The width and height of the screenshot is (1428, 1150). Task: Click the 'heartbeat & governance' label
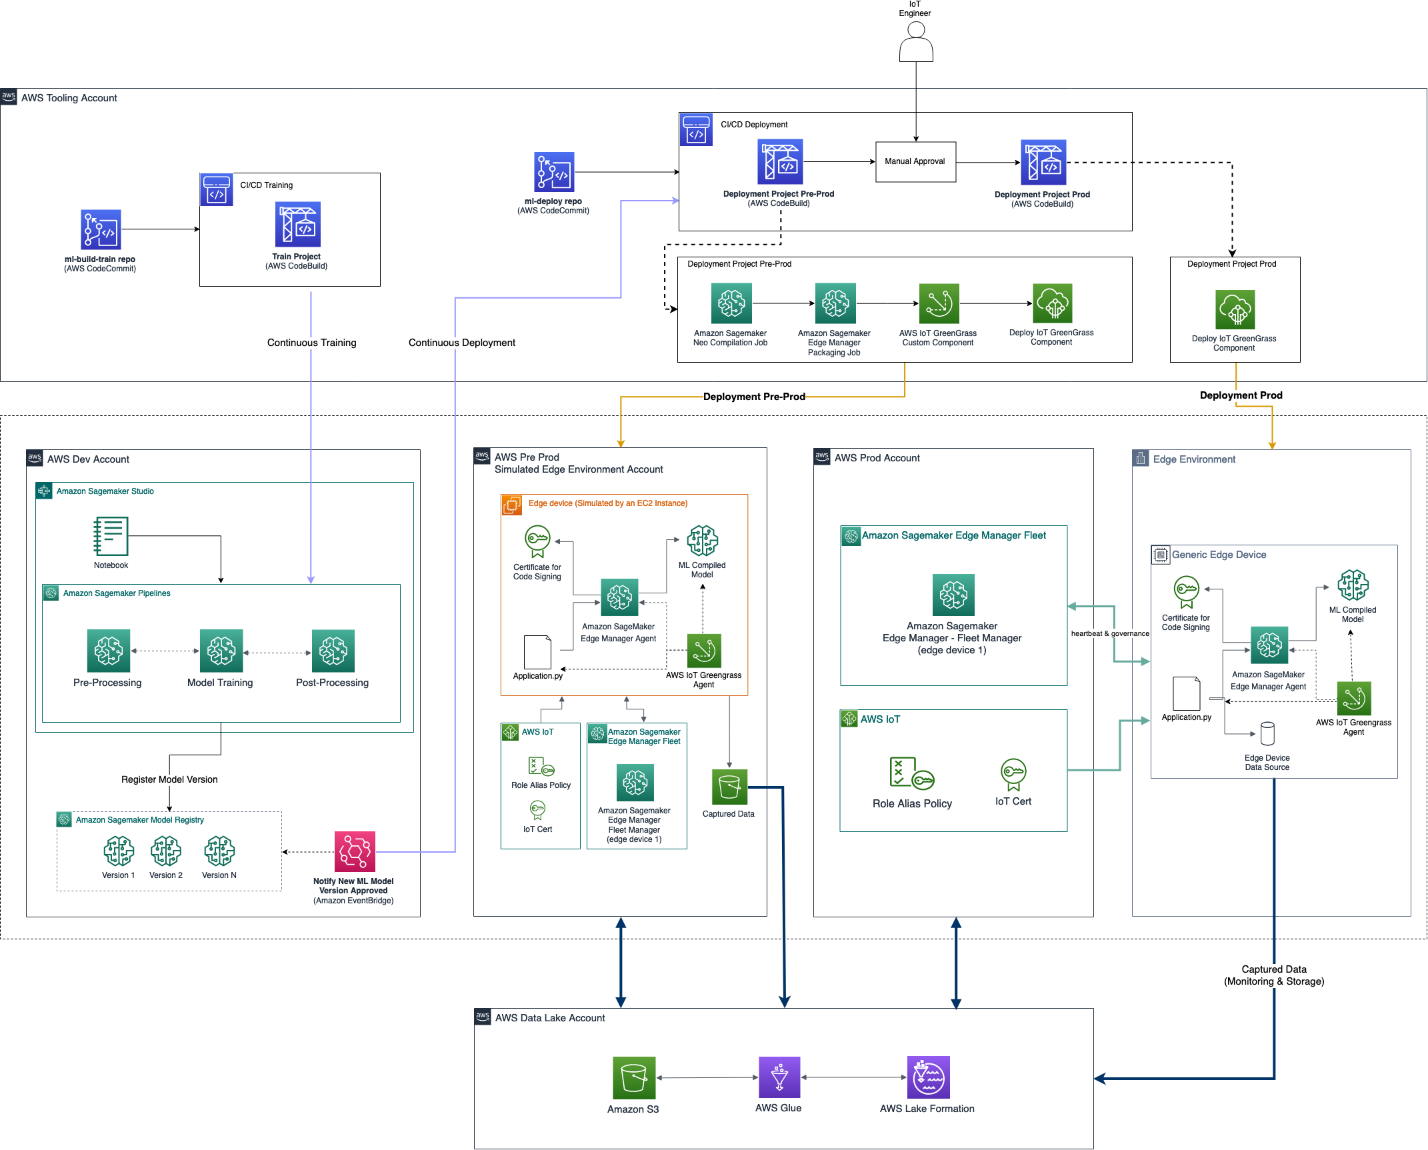(1110, 634)
